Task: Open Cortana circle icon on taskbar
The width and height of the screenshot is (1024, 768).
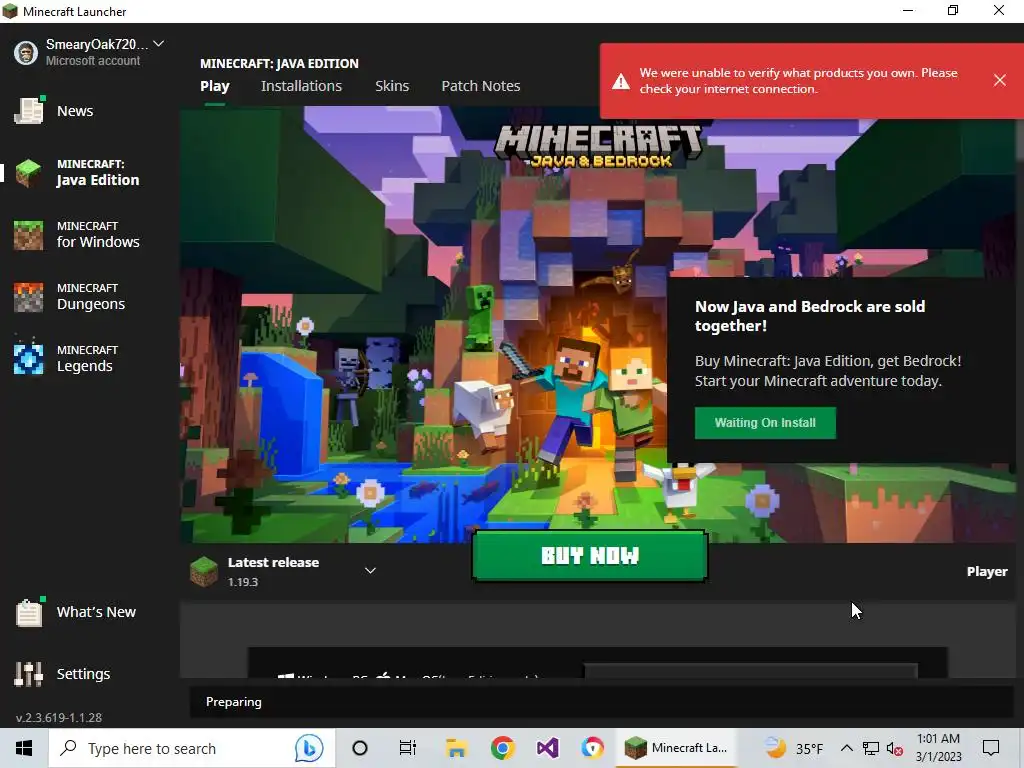Action: click(360, 748)
